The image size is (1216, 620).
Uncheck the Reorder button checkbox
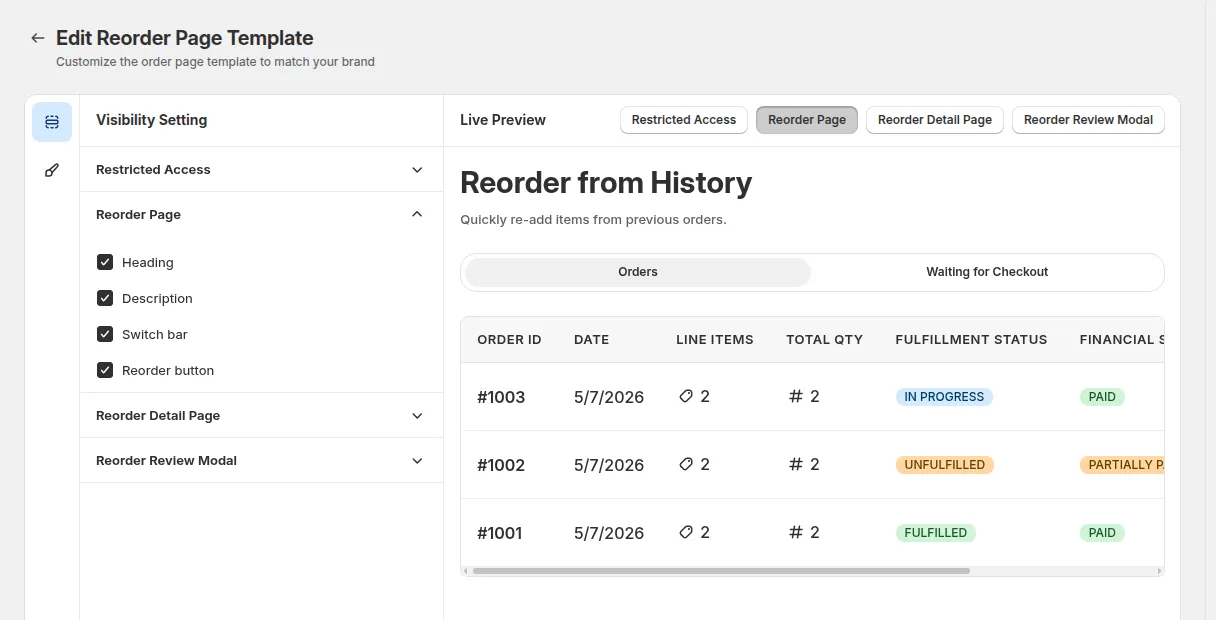click(105, 370)
